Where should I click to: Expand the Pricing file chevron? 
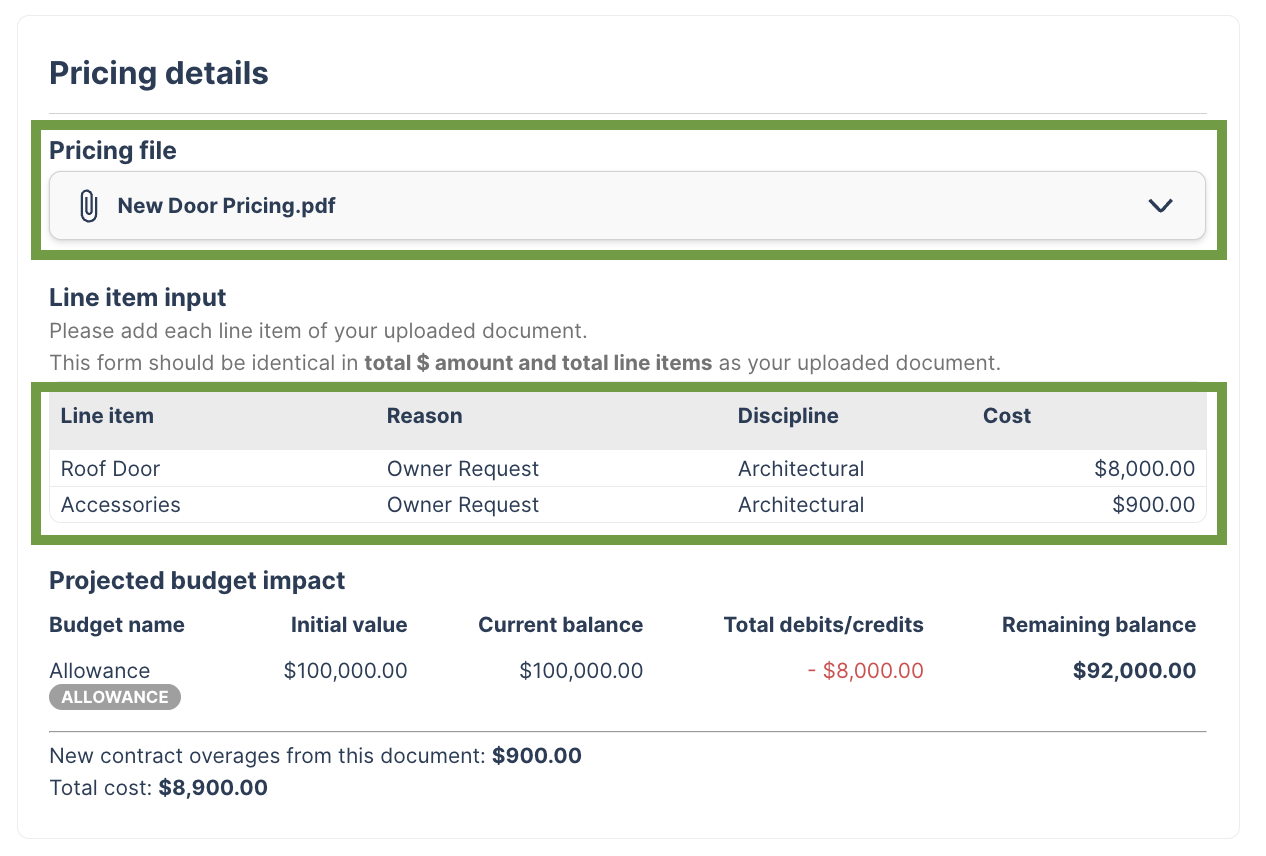click(x=1160, y=206)
